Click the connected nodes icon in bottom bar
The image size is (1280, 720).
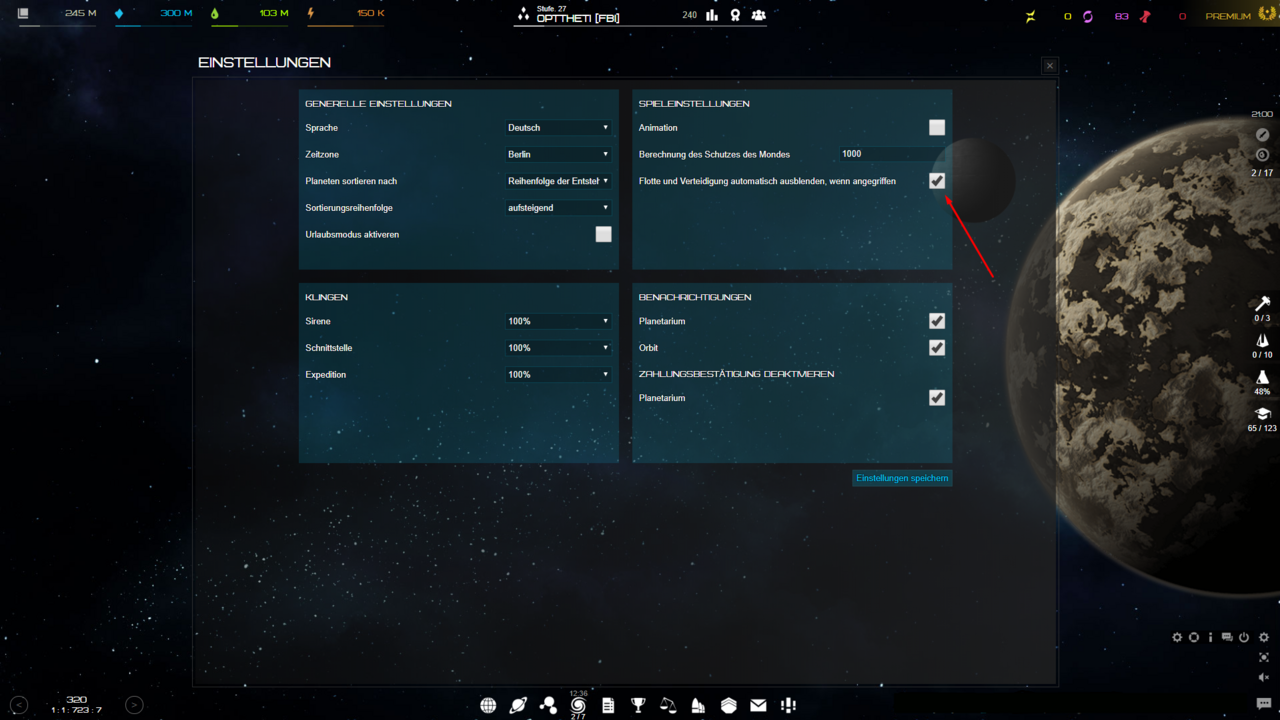[548, 705]
